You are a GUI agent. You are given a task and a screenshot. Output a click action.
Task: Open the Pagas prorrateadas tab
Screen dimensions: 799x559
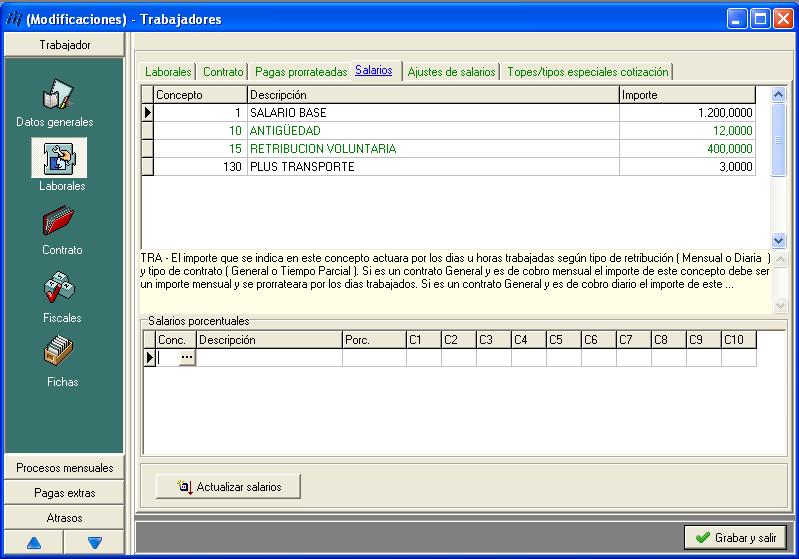[x=301, y=72]
